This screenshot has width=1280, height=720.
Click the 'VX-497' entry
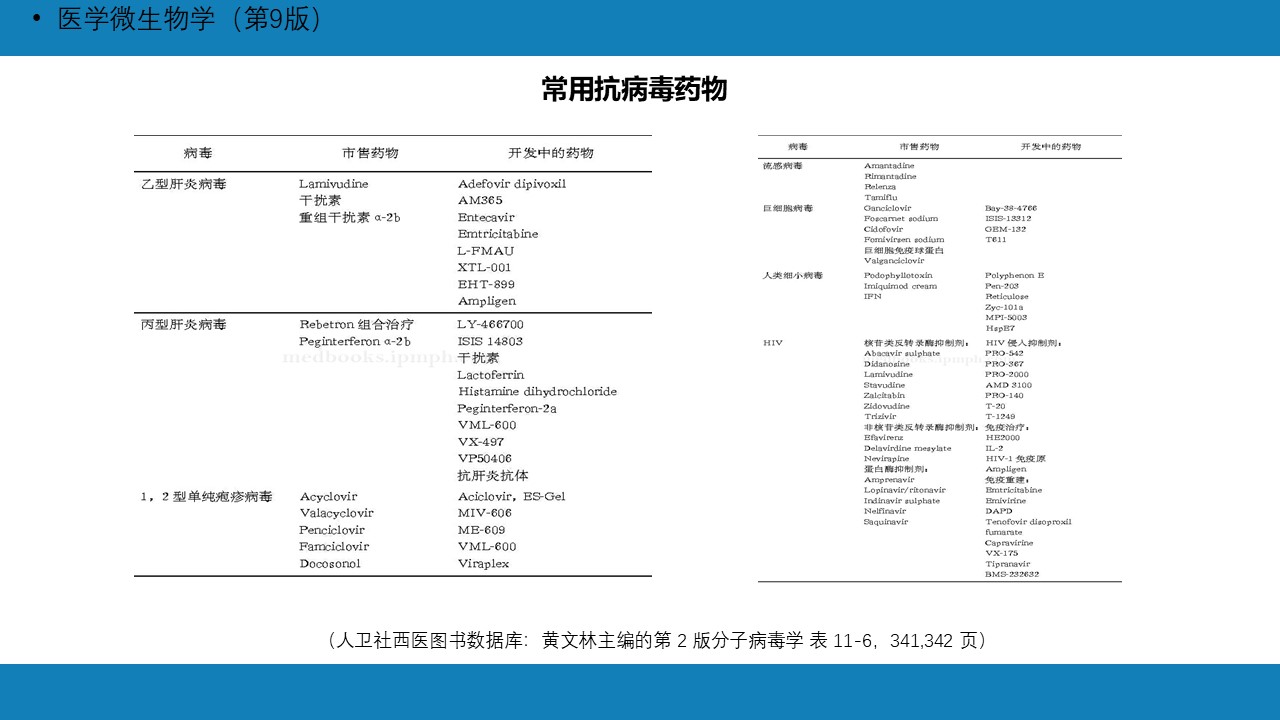481,442
